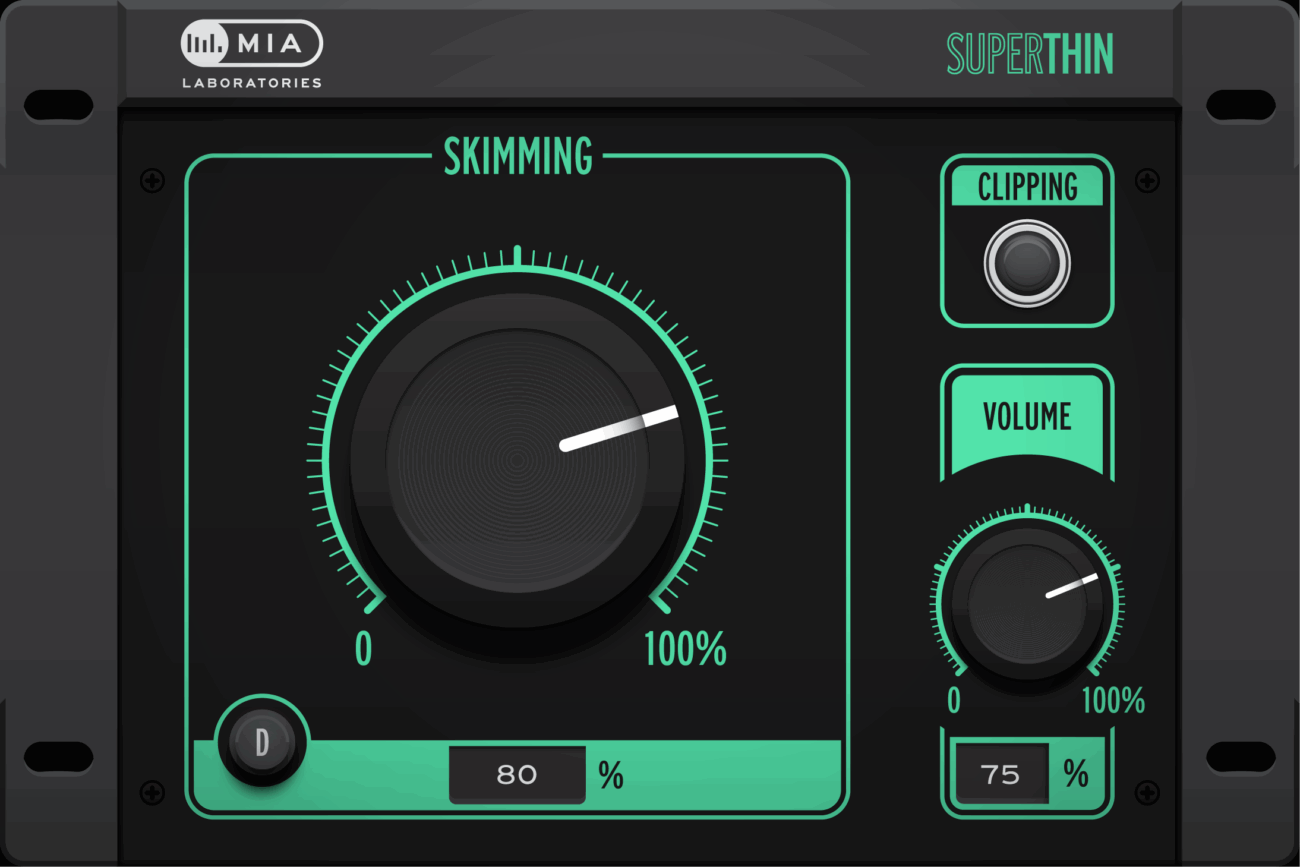Click the Skimming value field showing 80

click(x=517, y=774)
